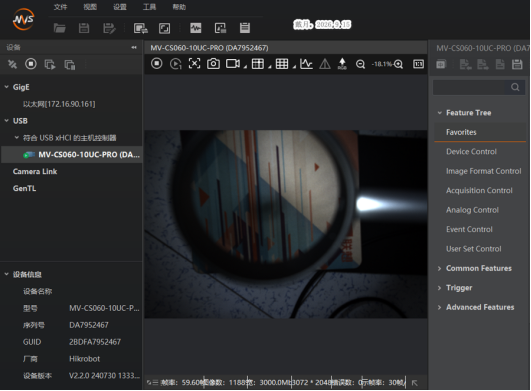Stop acquisition in the viewer toolbar
The height and width of the screenshot is (391, 531).
156,64
